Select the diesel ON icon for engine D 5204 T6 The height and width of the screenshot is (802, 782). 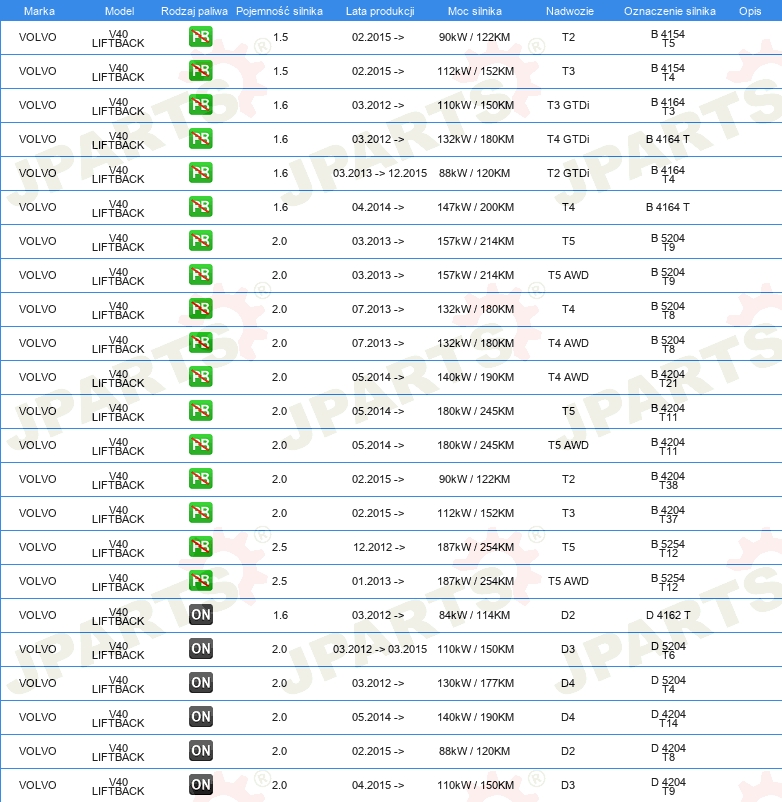[200, 649]
